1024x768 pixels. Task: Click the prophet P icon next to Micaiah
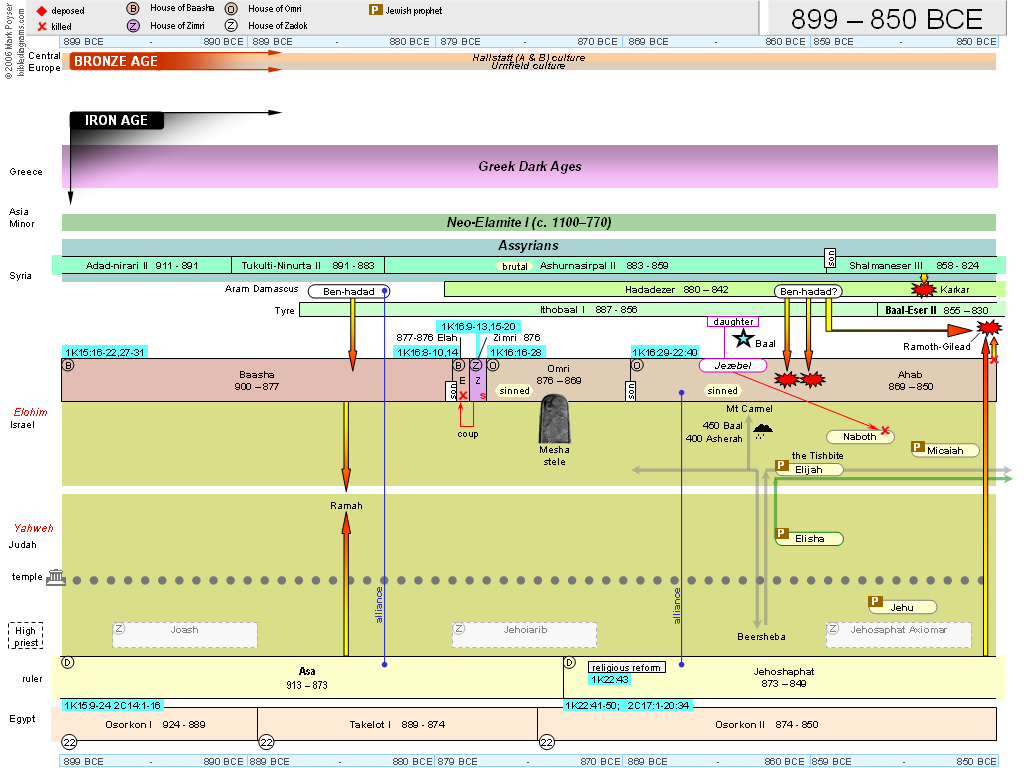[918, 449]
